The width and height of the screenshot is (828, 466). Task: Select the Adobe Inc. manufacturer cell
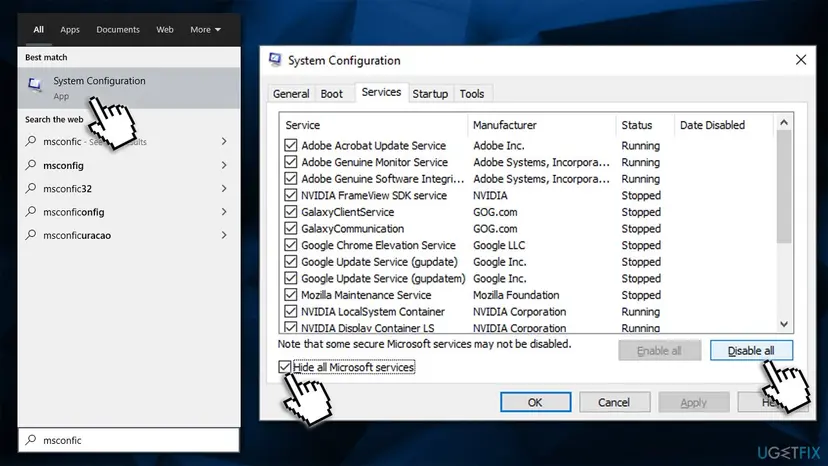tap(498, 145)
